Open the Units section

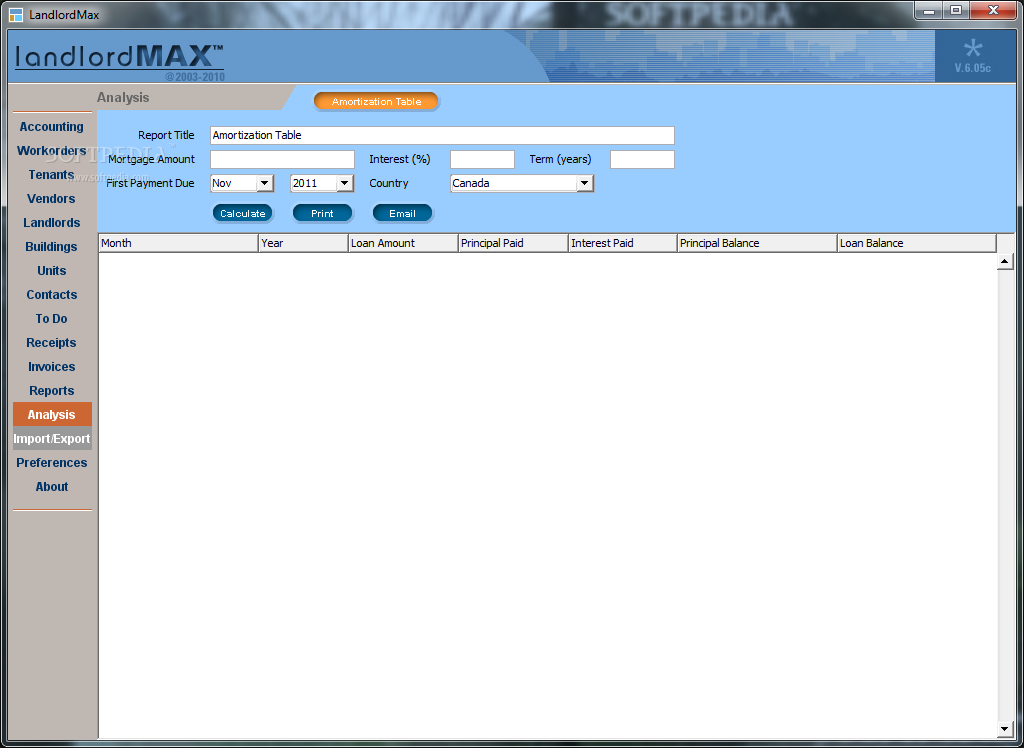point(52,270)
